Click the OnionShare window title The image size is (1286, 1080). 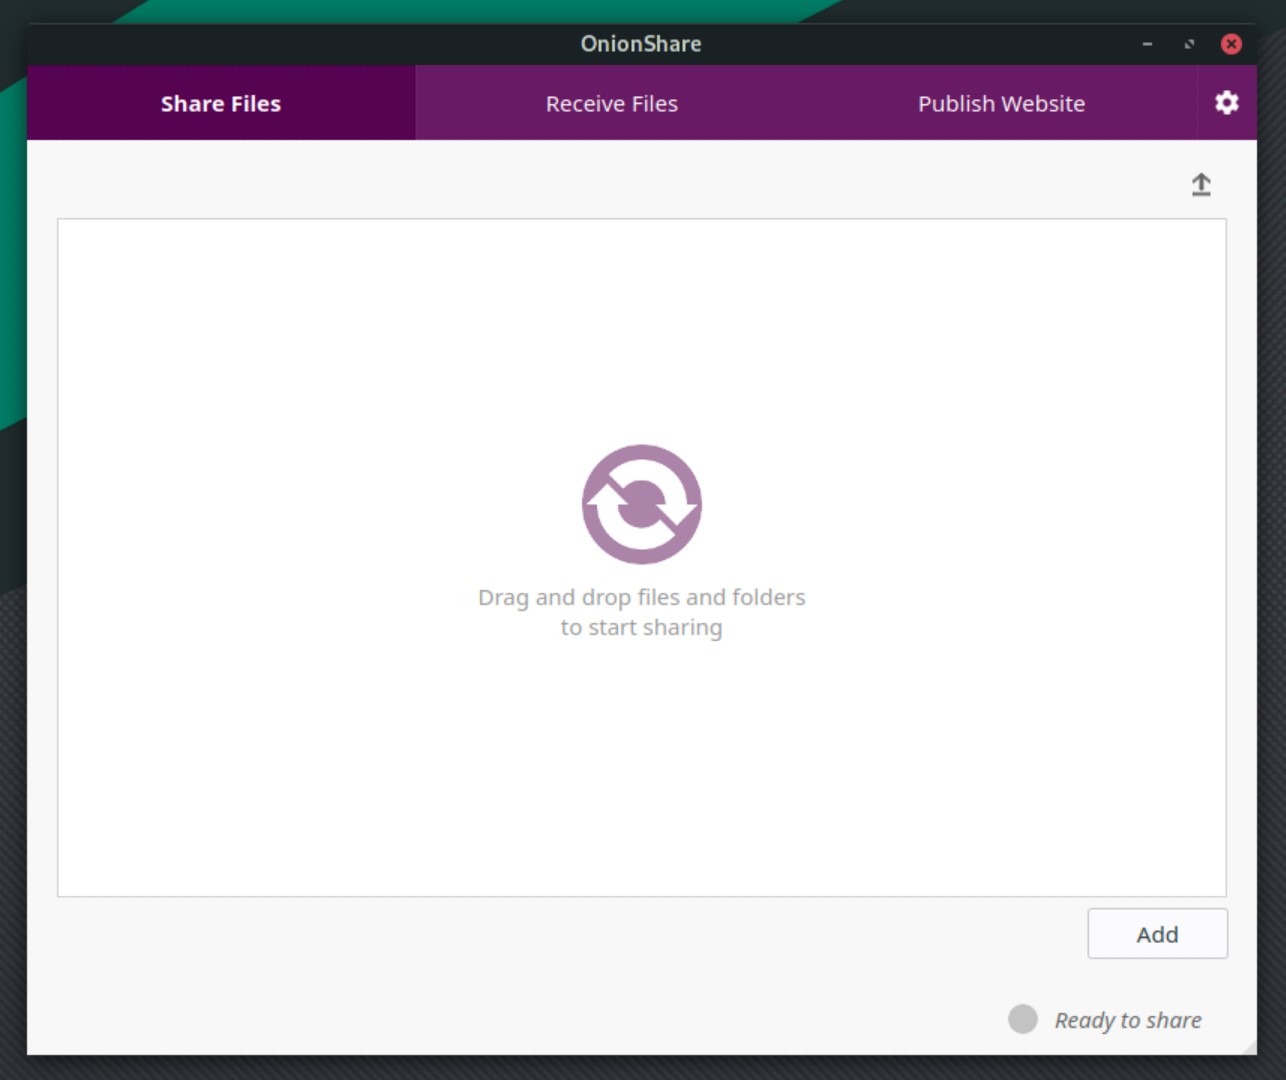pyautogui.click(x=641, y=44)
